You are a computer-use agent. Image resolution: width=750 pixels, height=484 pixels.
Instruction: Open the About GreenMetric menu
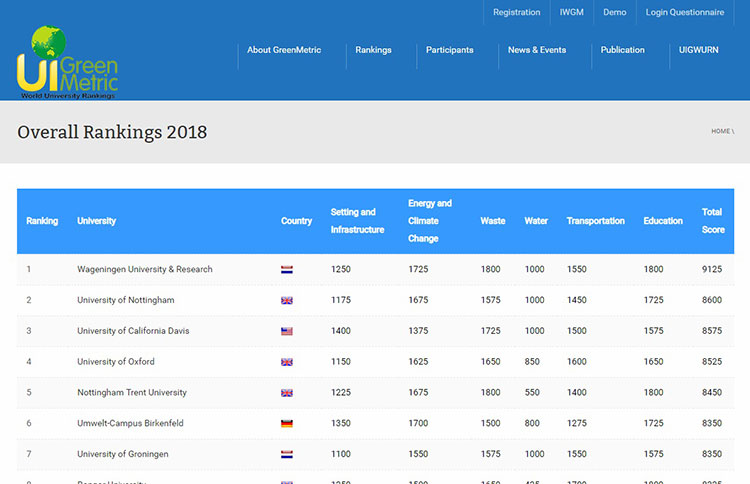(284, 50)
